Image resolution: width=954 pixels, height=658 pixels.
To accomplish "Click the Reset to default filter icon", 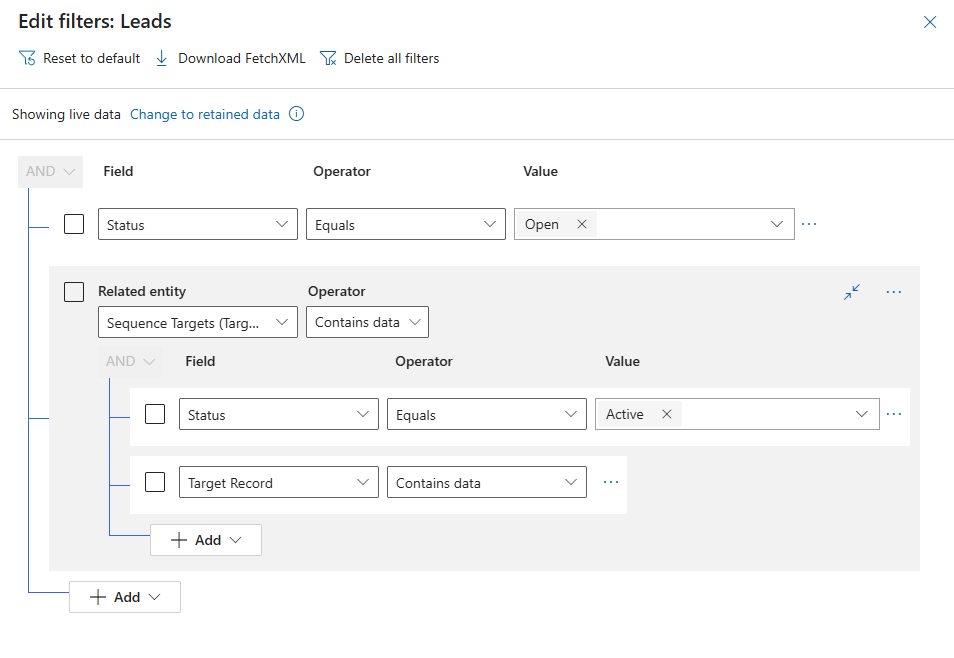I will [x=27, y=58].
